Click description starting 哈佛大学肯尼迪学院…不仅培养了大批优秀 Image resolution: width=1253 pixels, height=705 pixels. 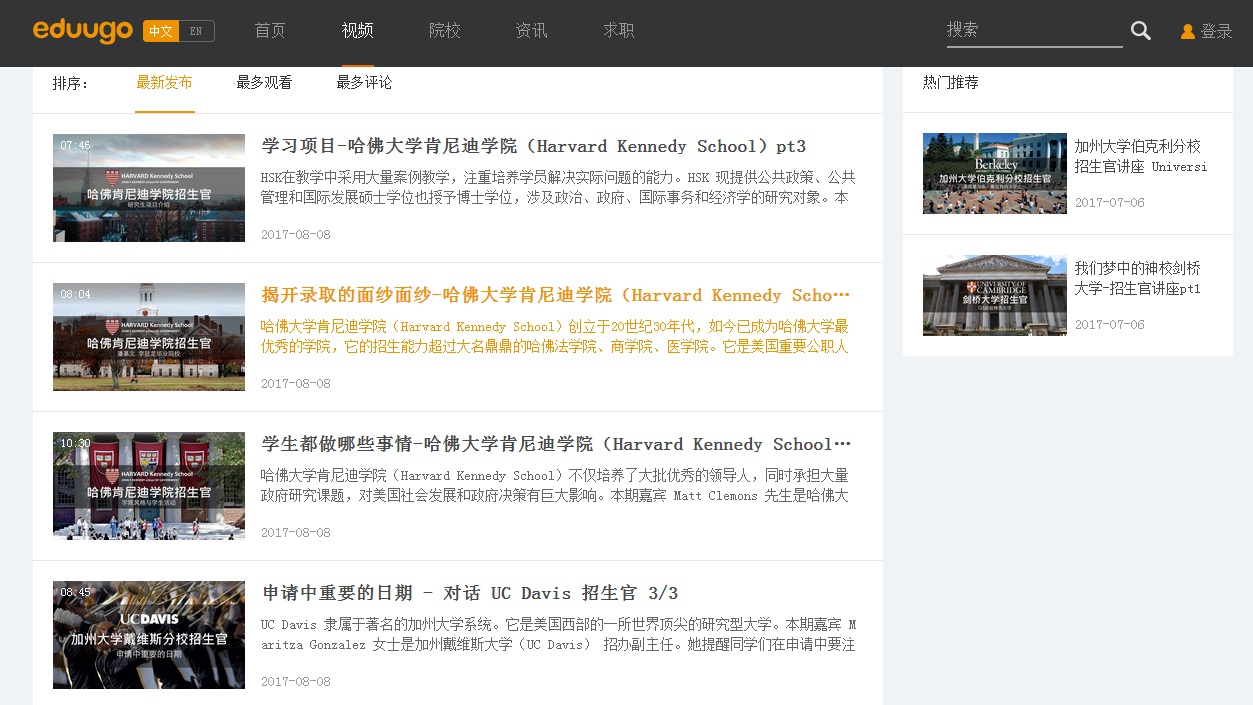[x=555, y=486]
